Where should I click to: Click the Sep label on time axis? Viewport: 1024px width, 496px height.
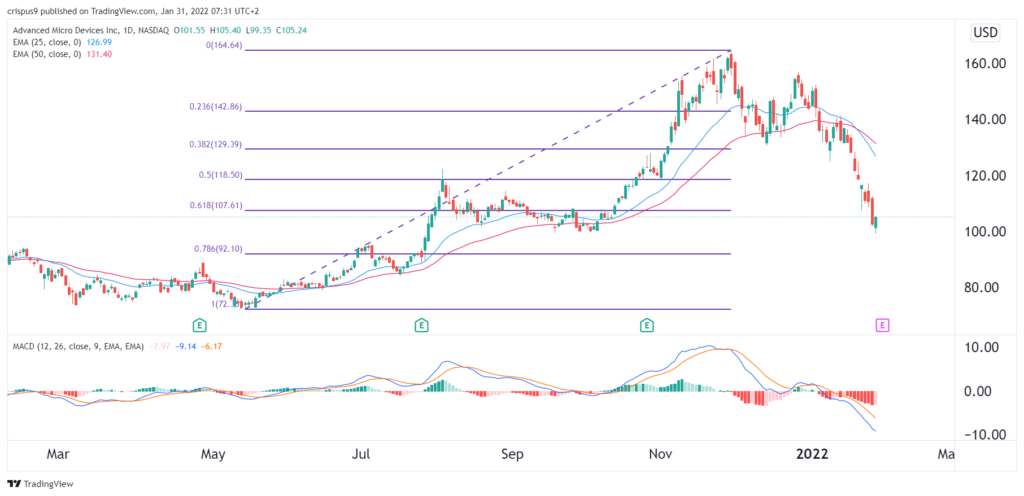(x=513, y=454)
